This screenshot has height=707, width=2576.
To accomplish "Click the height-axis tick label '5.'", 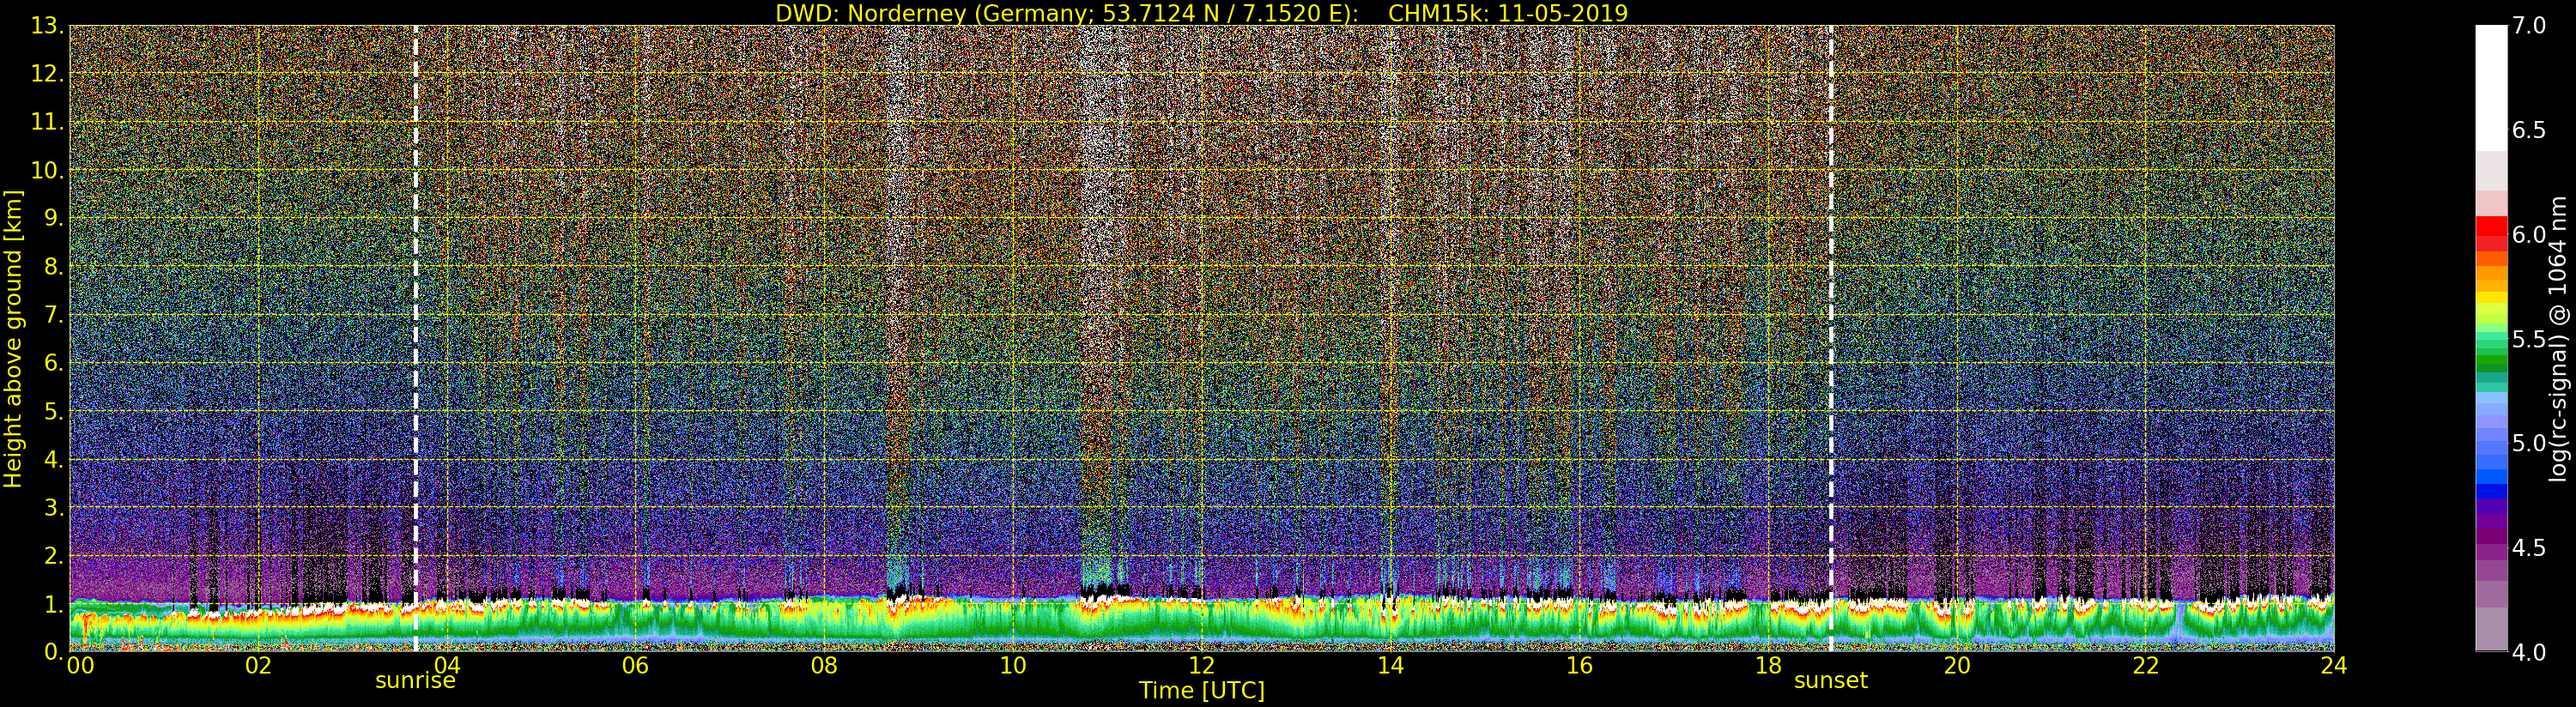I will 53,411.
